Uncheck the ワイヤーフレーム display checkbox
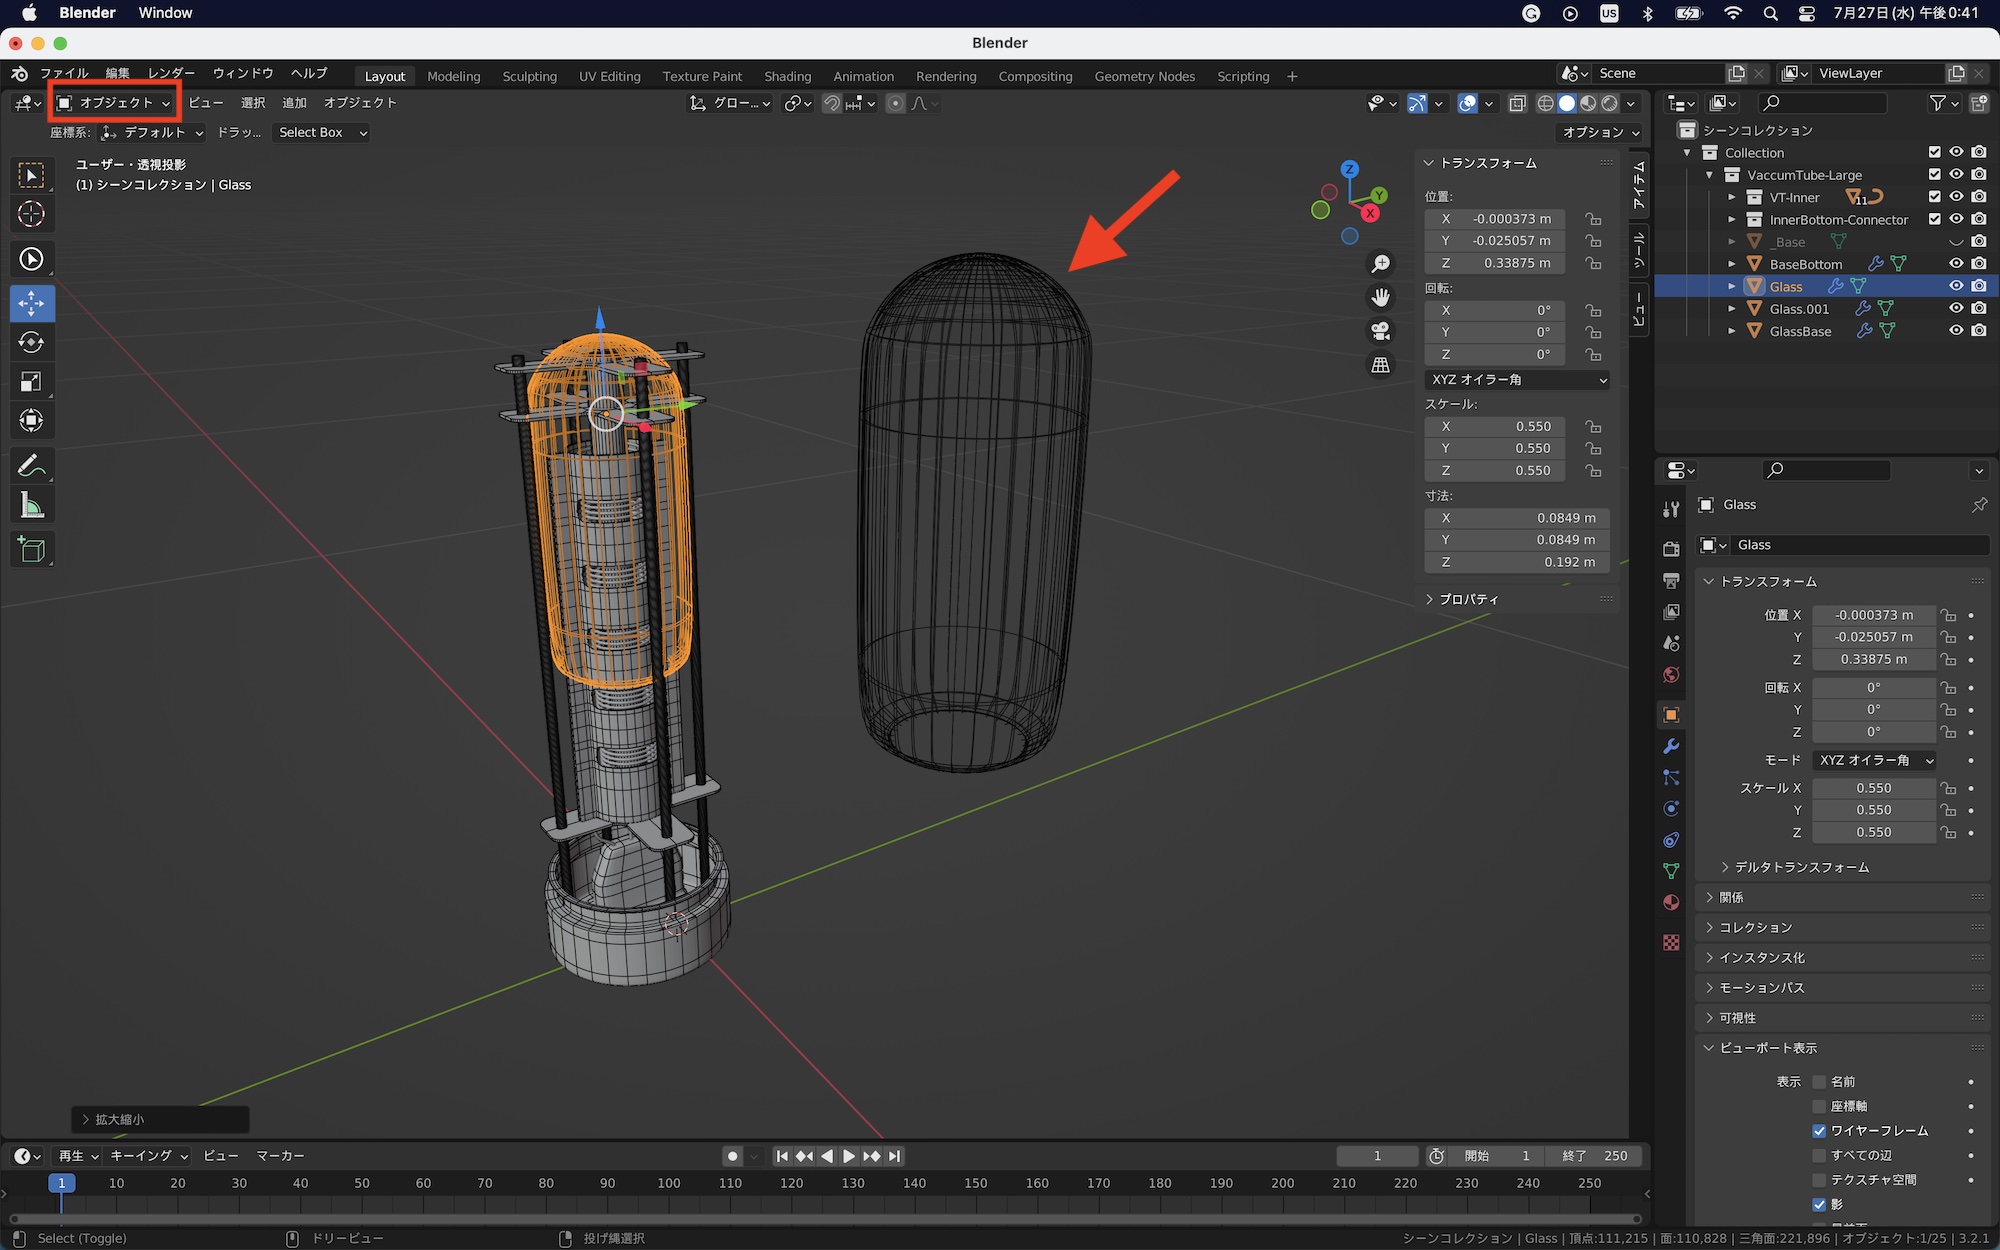 click(x=1819, y=1131)
